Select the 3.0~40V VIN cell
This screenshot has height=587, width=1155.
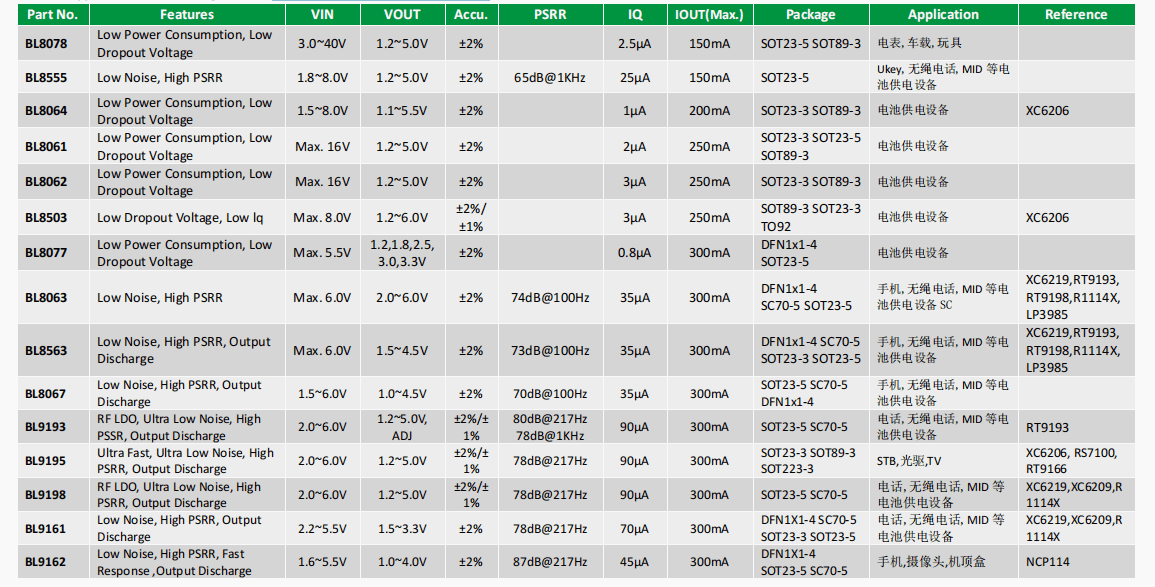pos(323,43)
